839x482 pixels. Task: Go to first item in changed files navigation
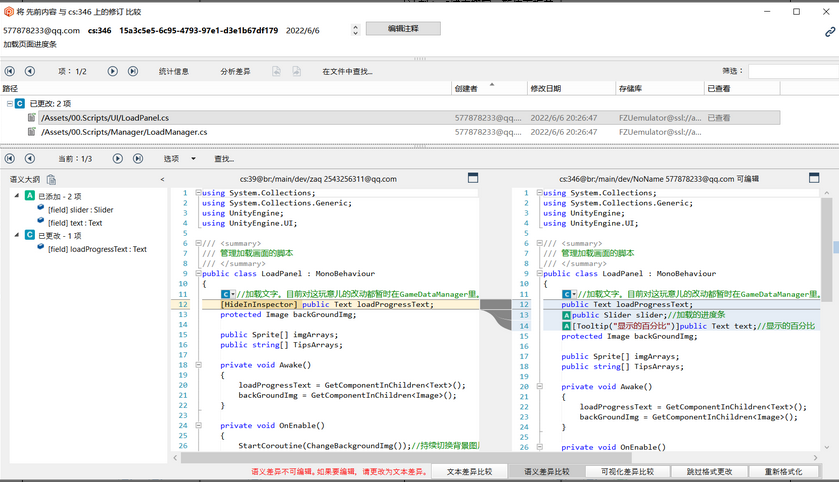click(x=10, y=72)
